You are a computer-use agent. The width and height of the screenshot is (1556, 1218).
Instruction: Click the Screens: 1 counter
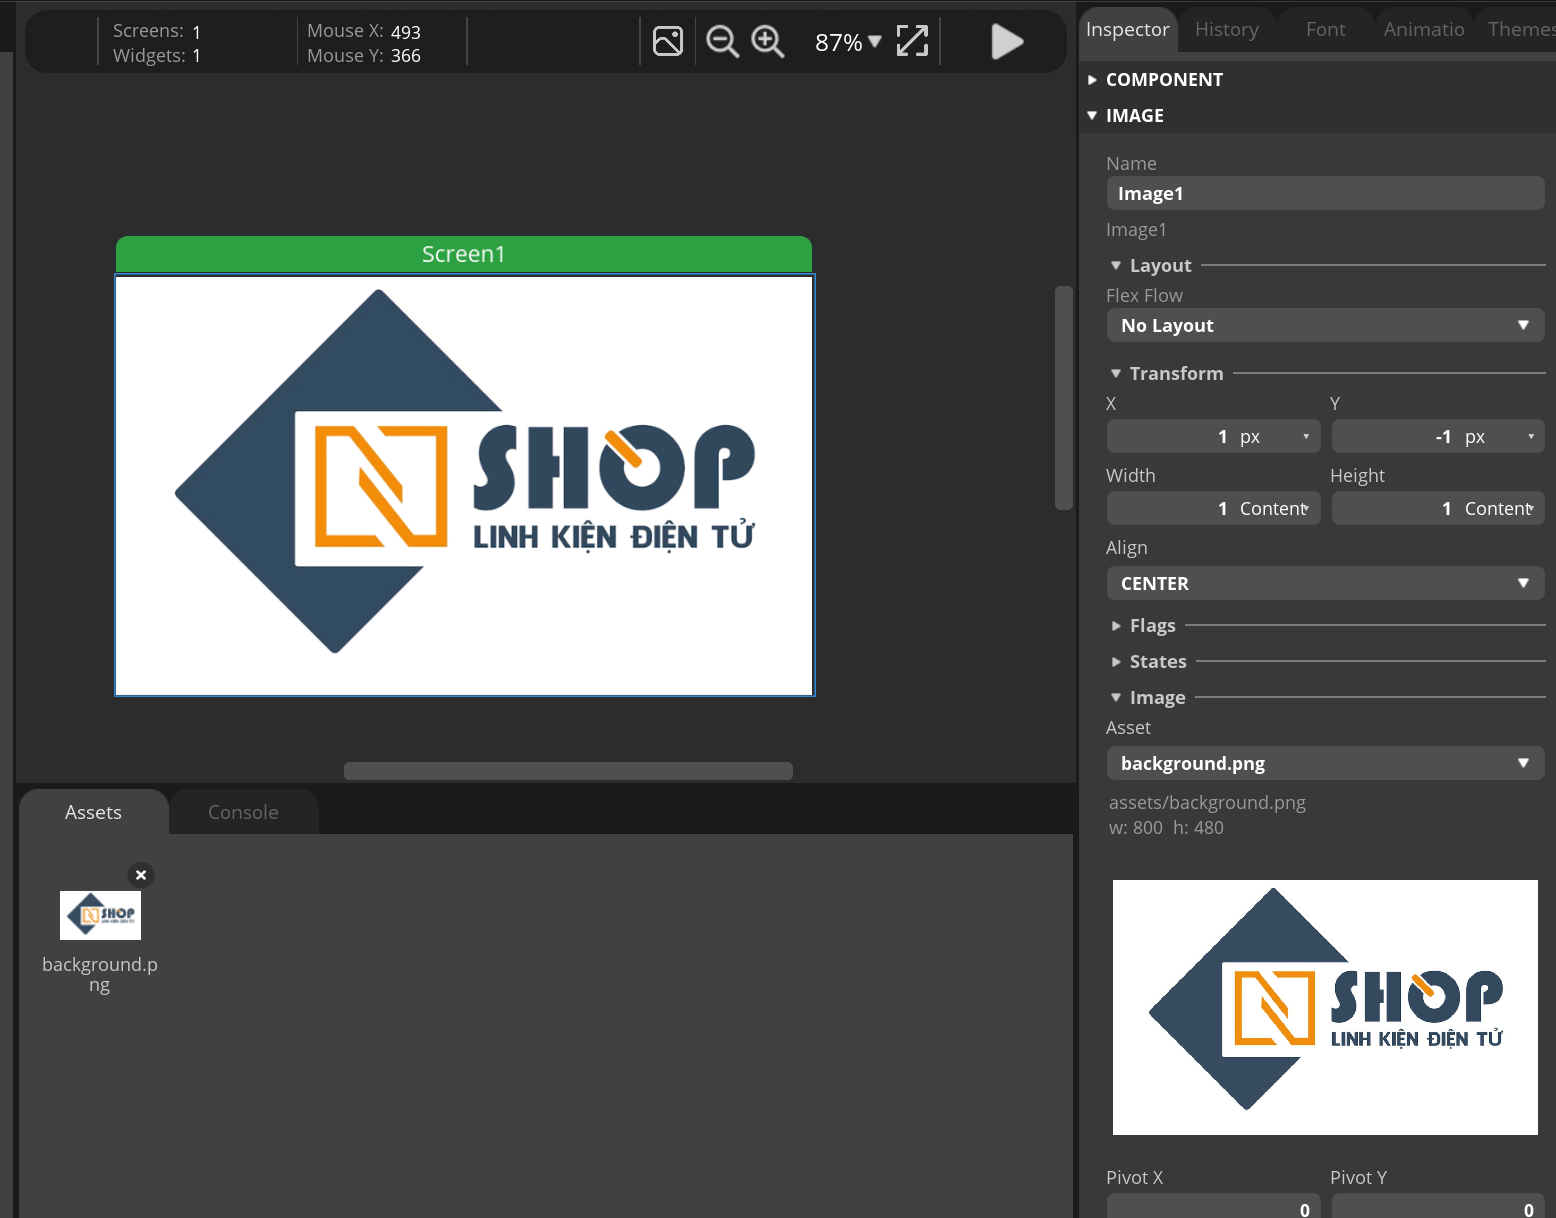tap(157, 31)
